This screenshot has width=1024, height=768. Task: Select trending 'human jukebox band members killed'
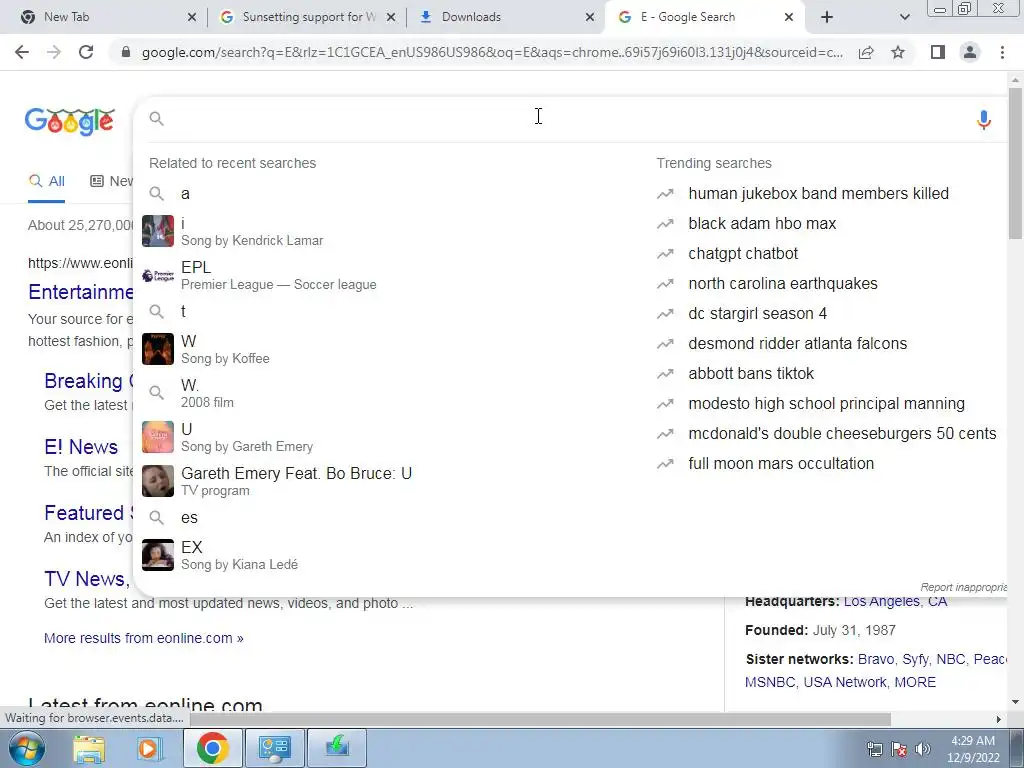818,193
